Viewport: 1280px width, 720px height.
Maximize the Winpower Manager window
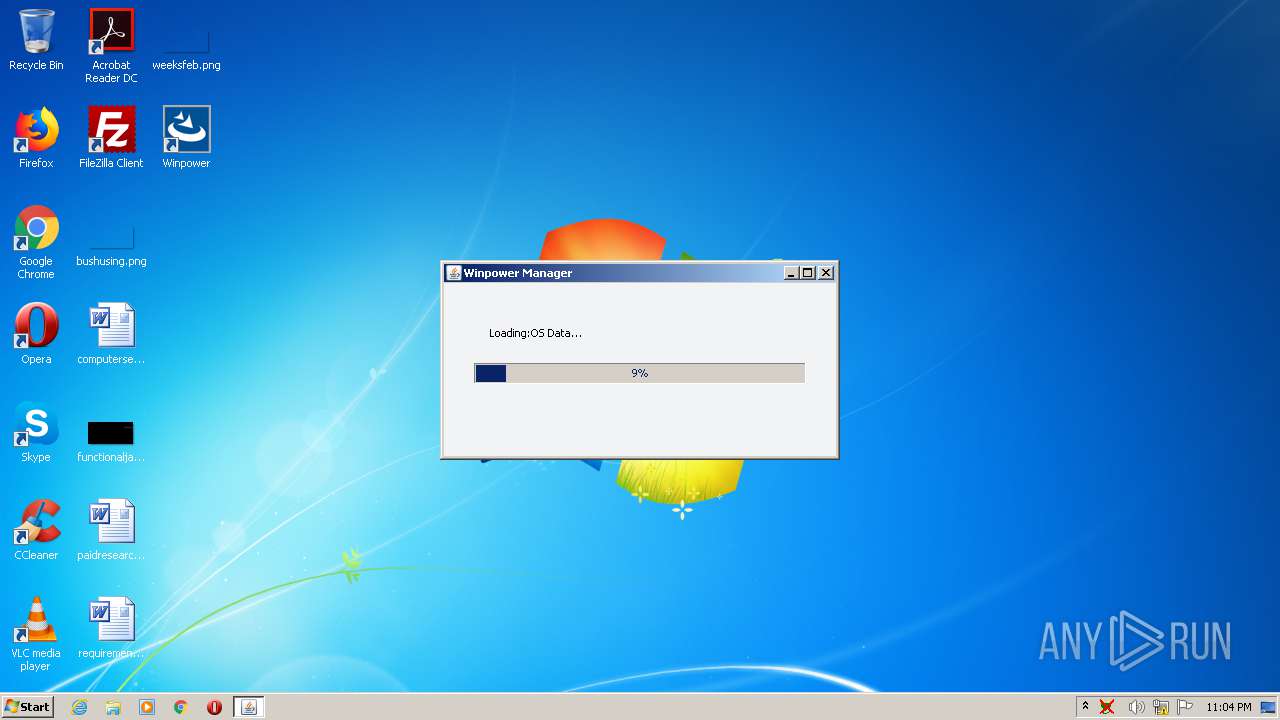click(x=808, y=273)
